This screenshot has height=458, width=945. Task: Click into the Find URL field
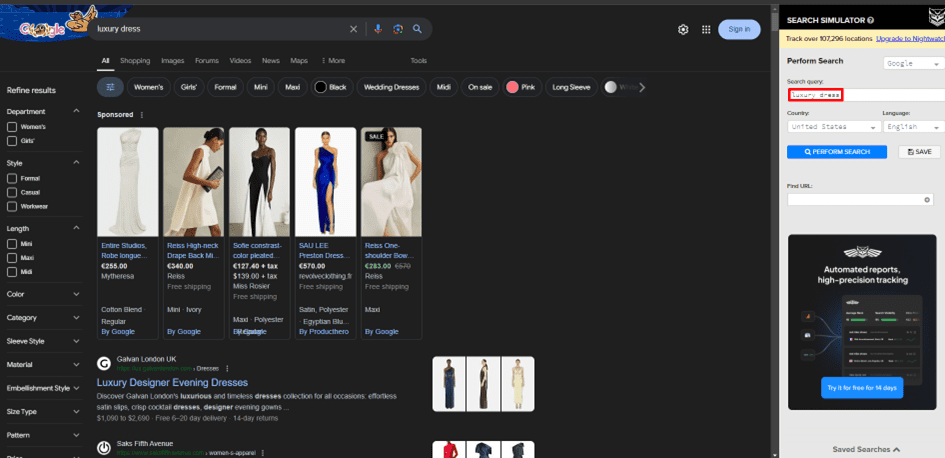point(862,199)
